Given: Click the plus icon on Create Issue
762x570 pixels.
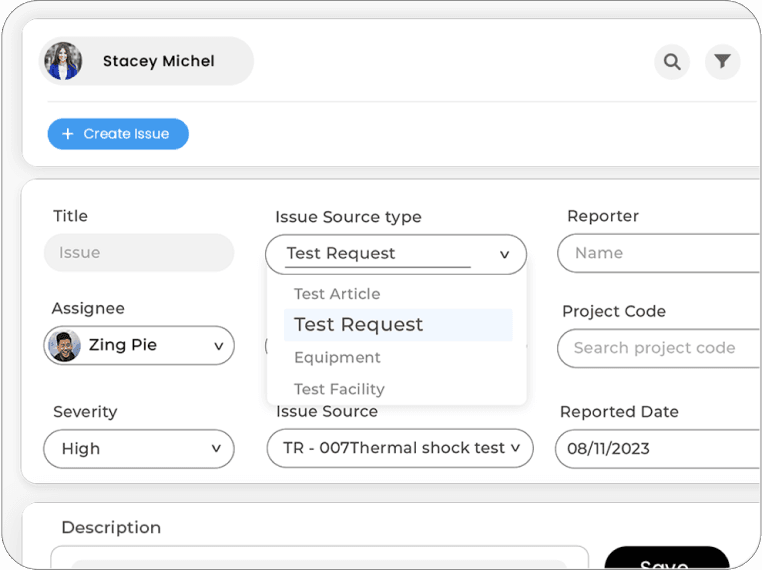Looking at the screenshot, I should 68,134.
